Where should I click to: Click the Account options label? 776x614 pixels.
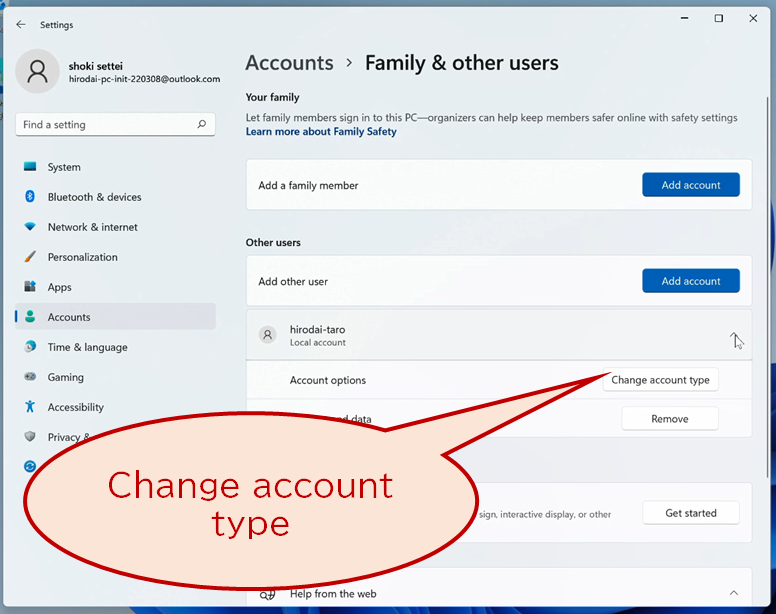click(328, 380)
